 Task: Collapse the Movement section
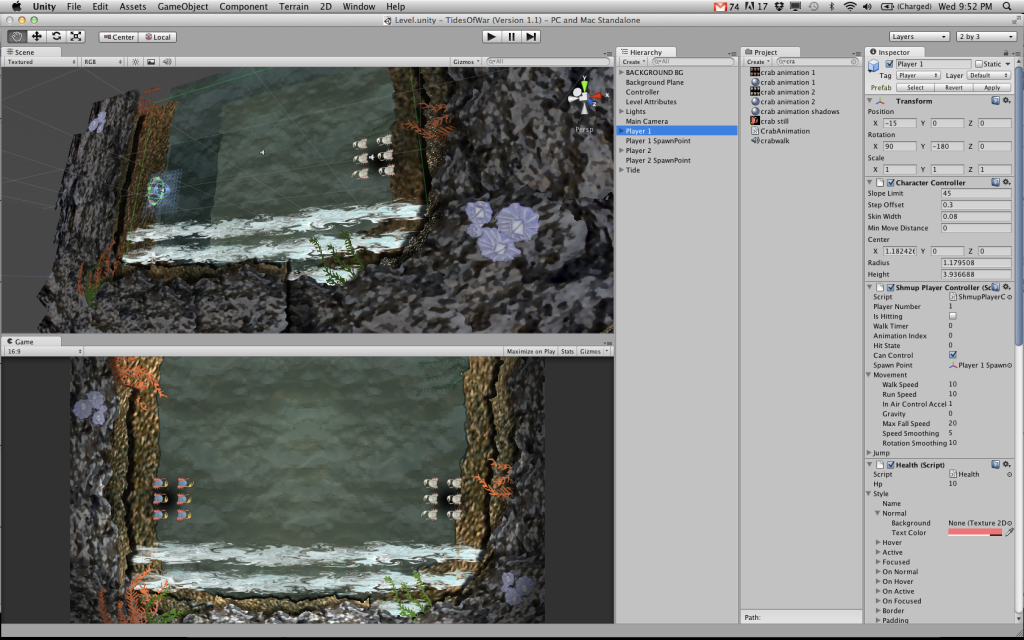(869, 375)
